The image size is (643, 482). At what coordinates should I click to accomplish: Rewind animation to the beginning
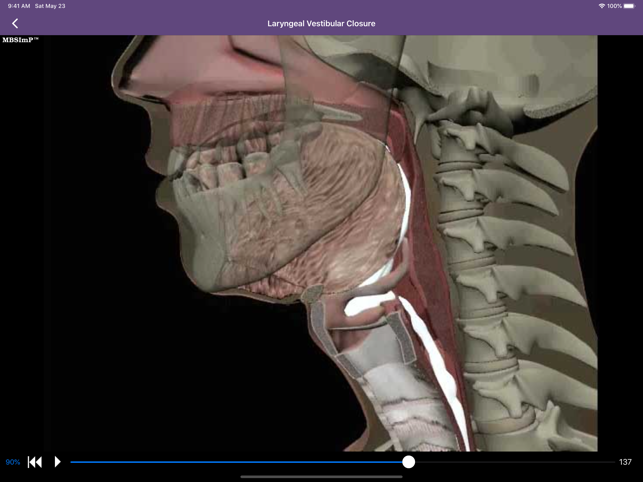pos(35,462)
